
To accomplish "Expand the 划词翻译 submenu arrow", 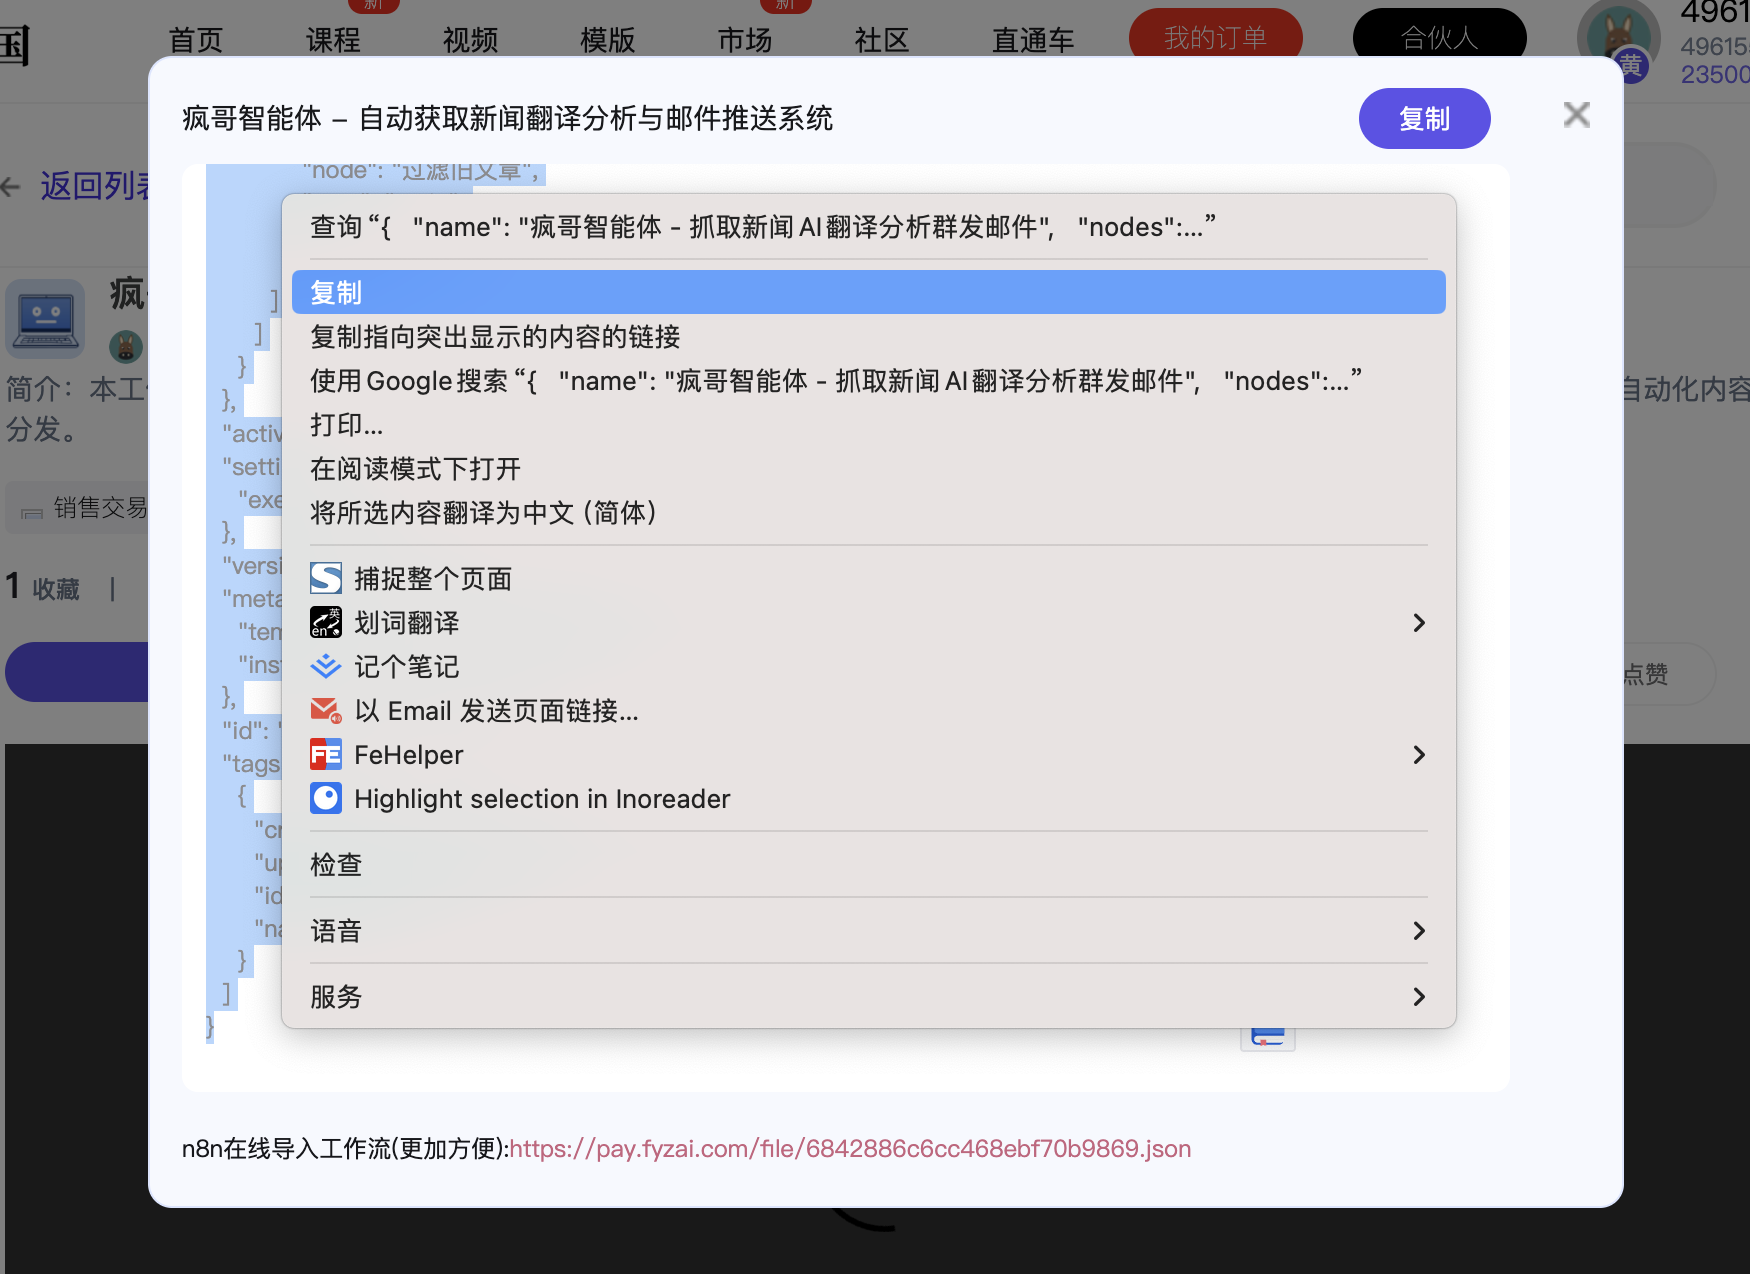I will pyautogui.click(x=1419, y=623).
